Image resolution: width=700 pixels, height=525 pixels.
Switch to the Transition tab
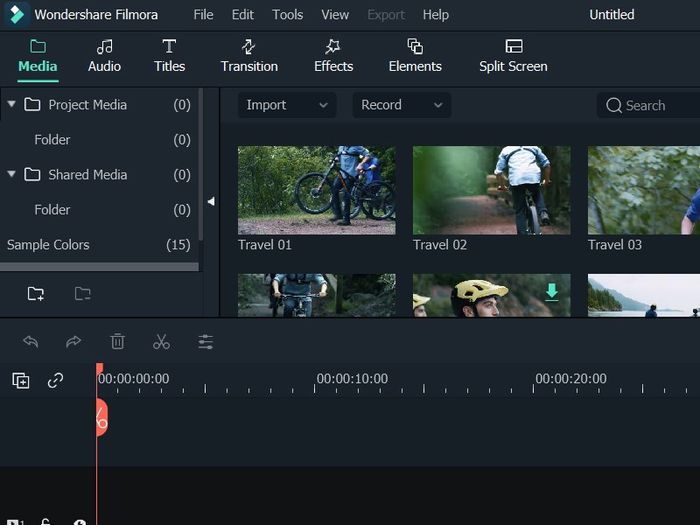249,56
